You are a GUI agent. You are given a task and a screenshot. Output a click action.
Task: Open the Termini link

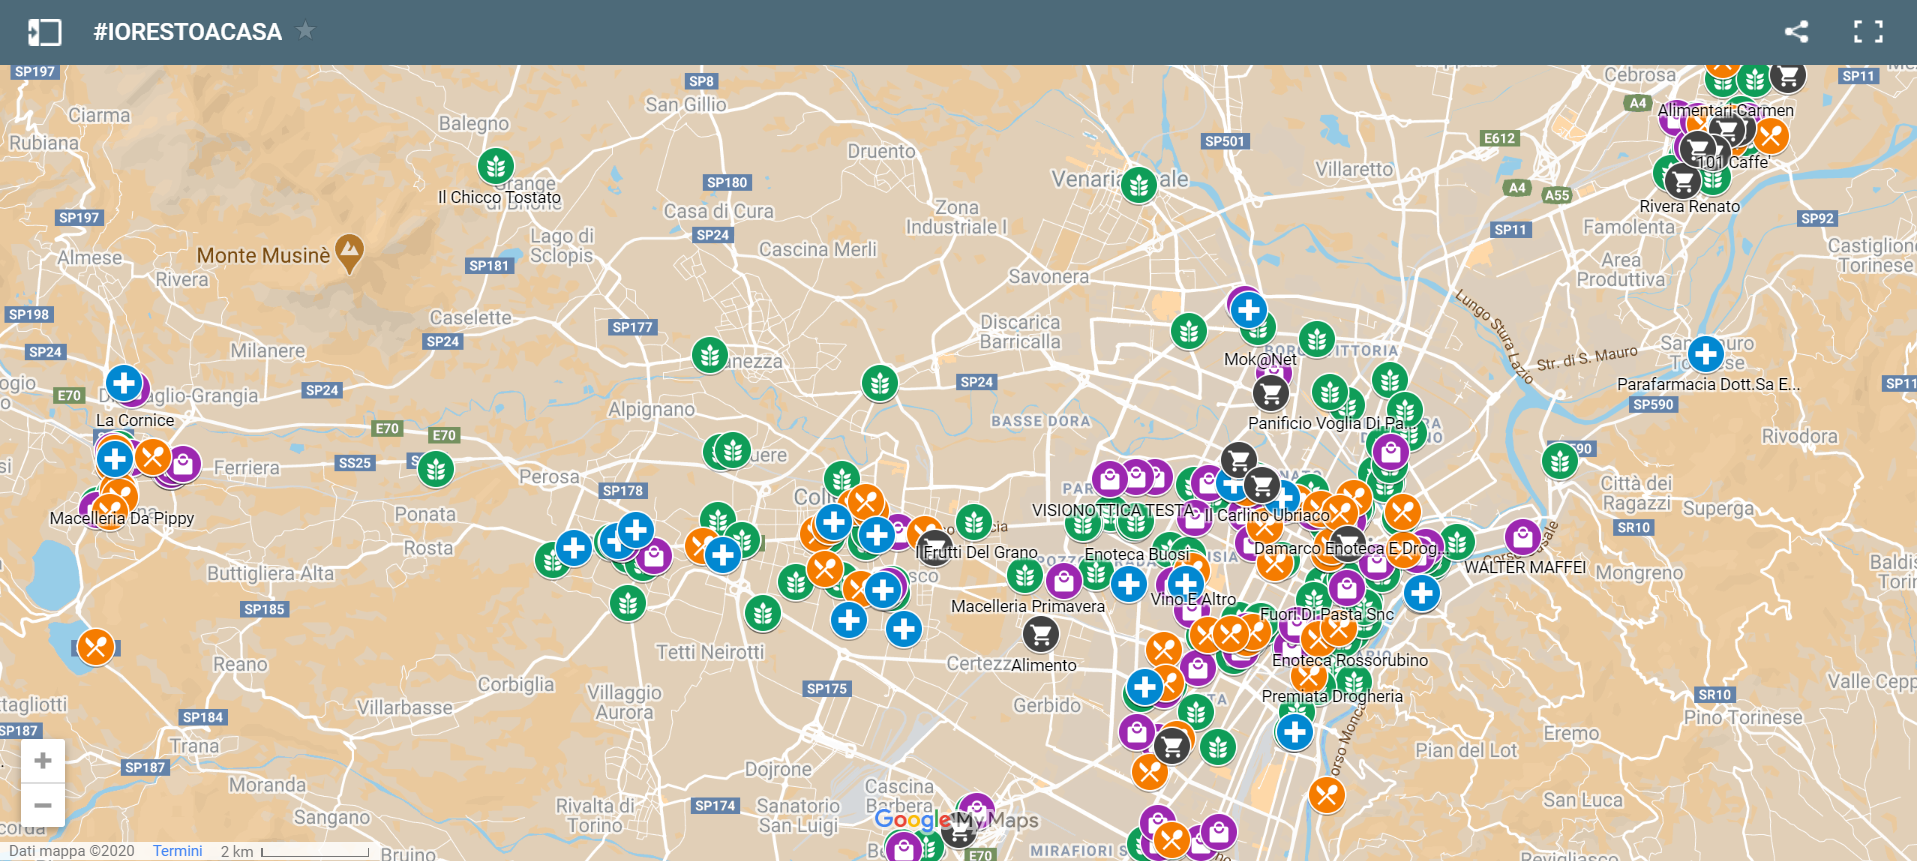point(177,851)
